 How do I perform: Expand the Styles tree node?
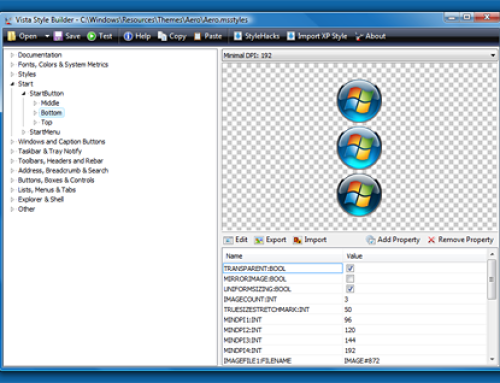coord(12,74)
